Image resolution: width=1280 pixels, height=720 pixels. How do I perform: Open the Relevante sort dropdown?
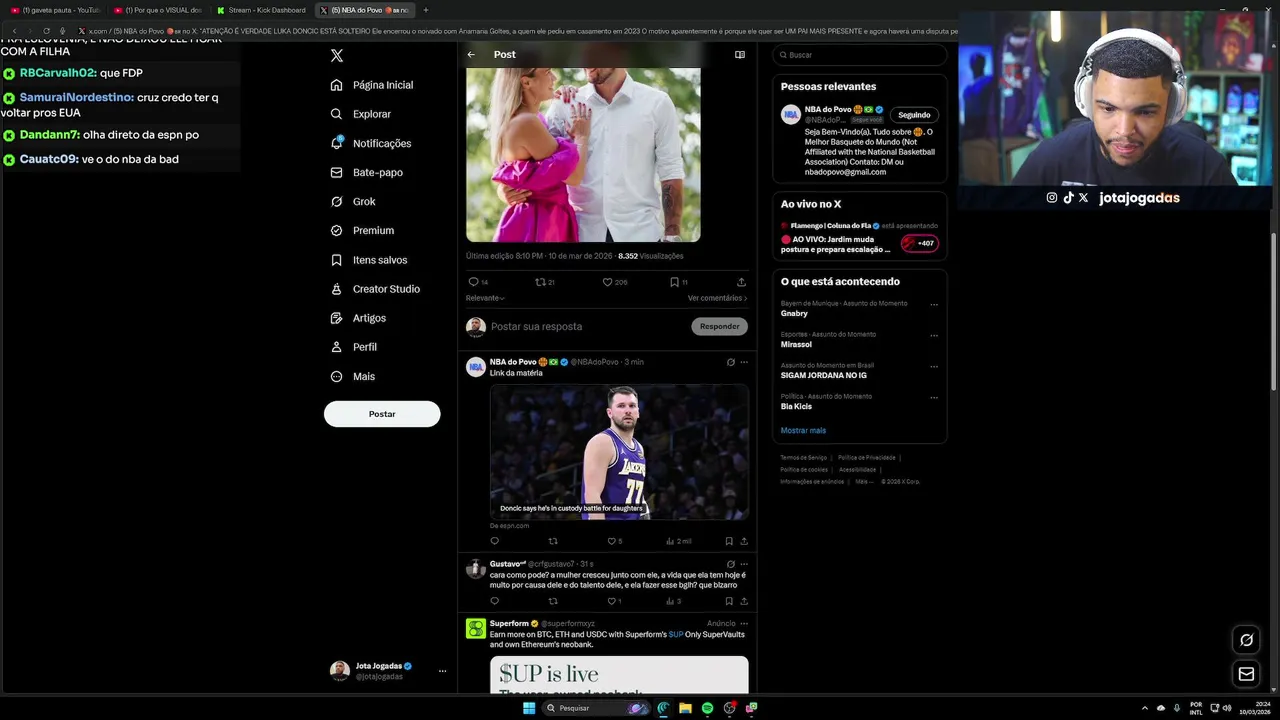click(485, 298)
